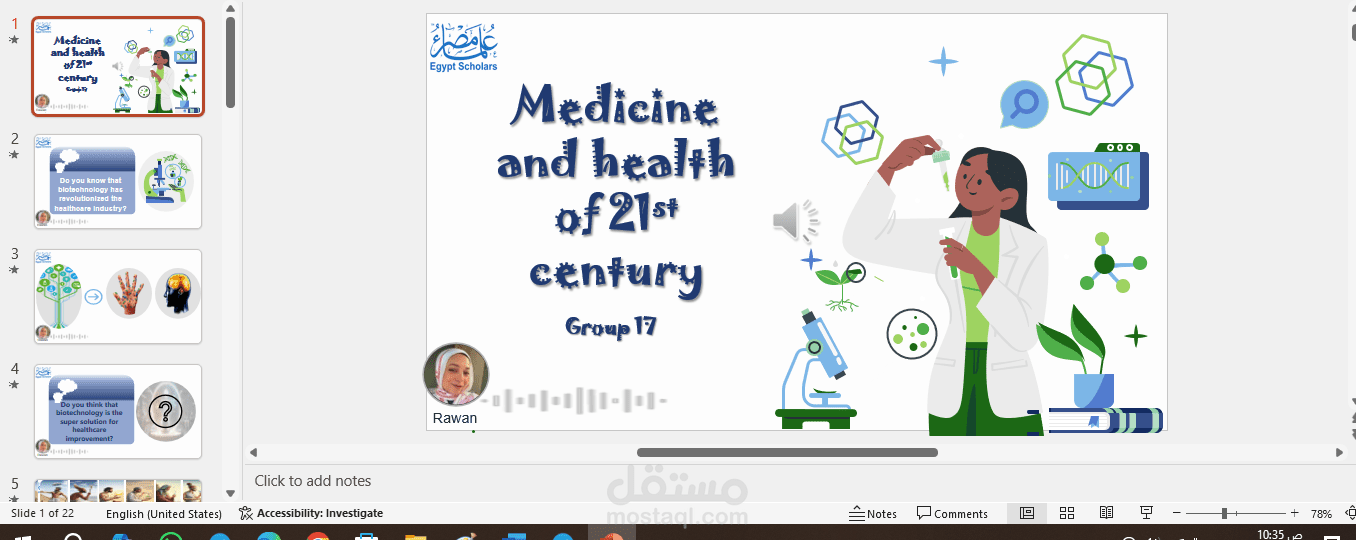Viewport: 1356px width, 540px height.
Task: Click the horizontal scrollbar thumb under the slide
Action: (787, 452)
